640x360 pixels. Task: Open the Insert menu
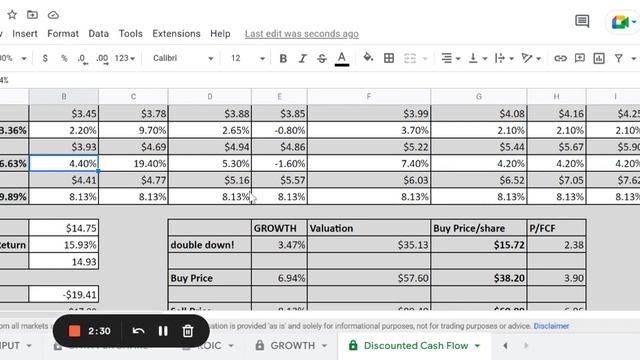(25, 34)
